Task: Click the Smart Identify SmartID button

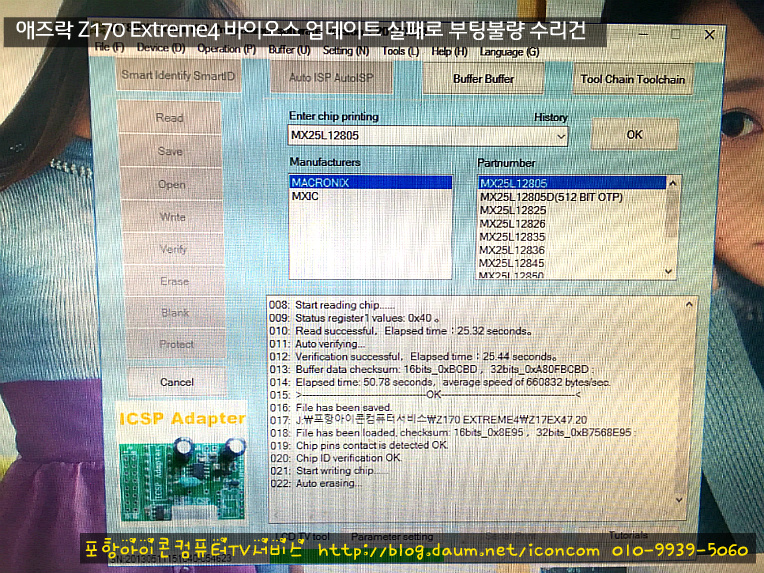Action: pyautogui.click(x=178, y=75)
